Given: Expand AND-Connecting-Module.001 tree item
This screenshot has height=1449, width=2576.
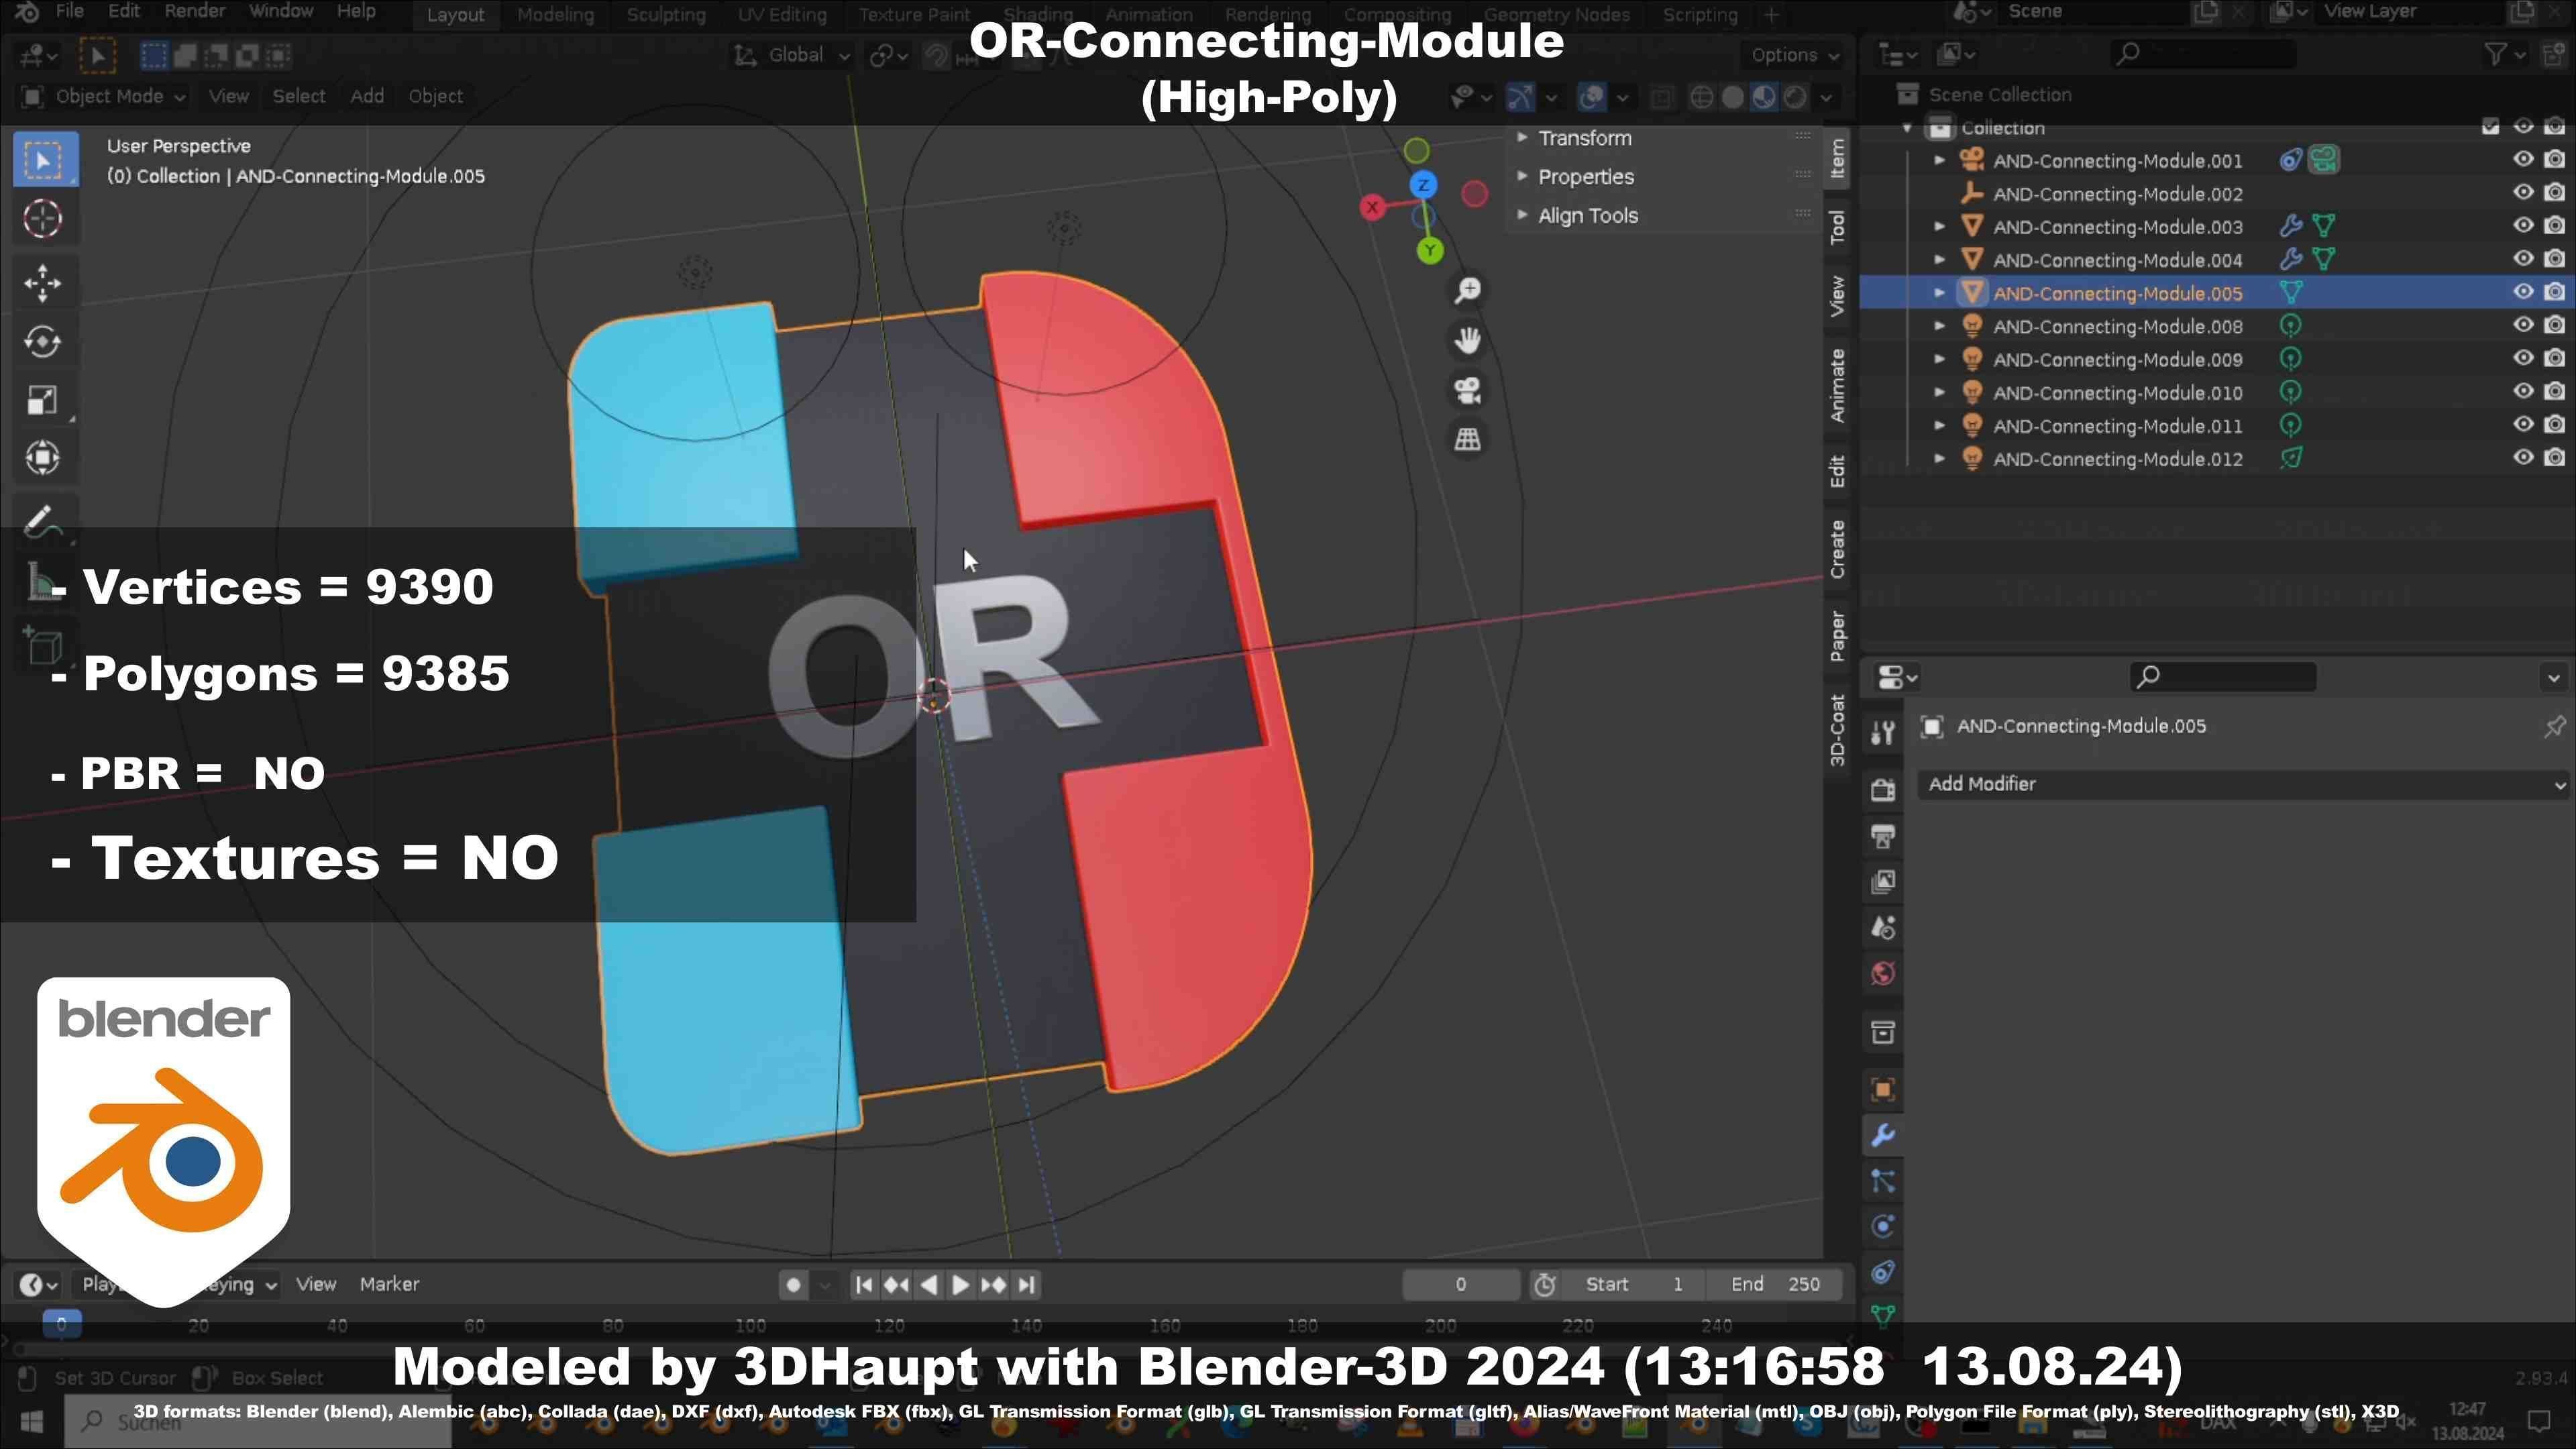Looking at the screenshot, I should (1939, 160).
